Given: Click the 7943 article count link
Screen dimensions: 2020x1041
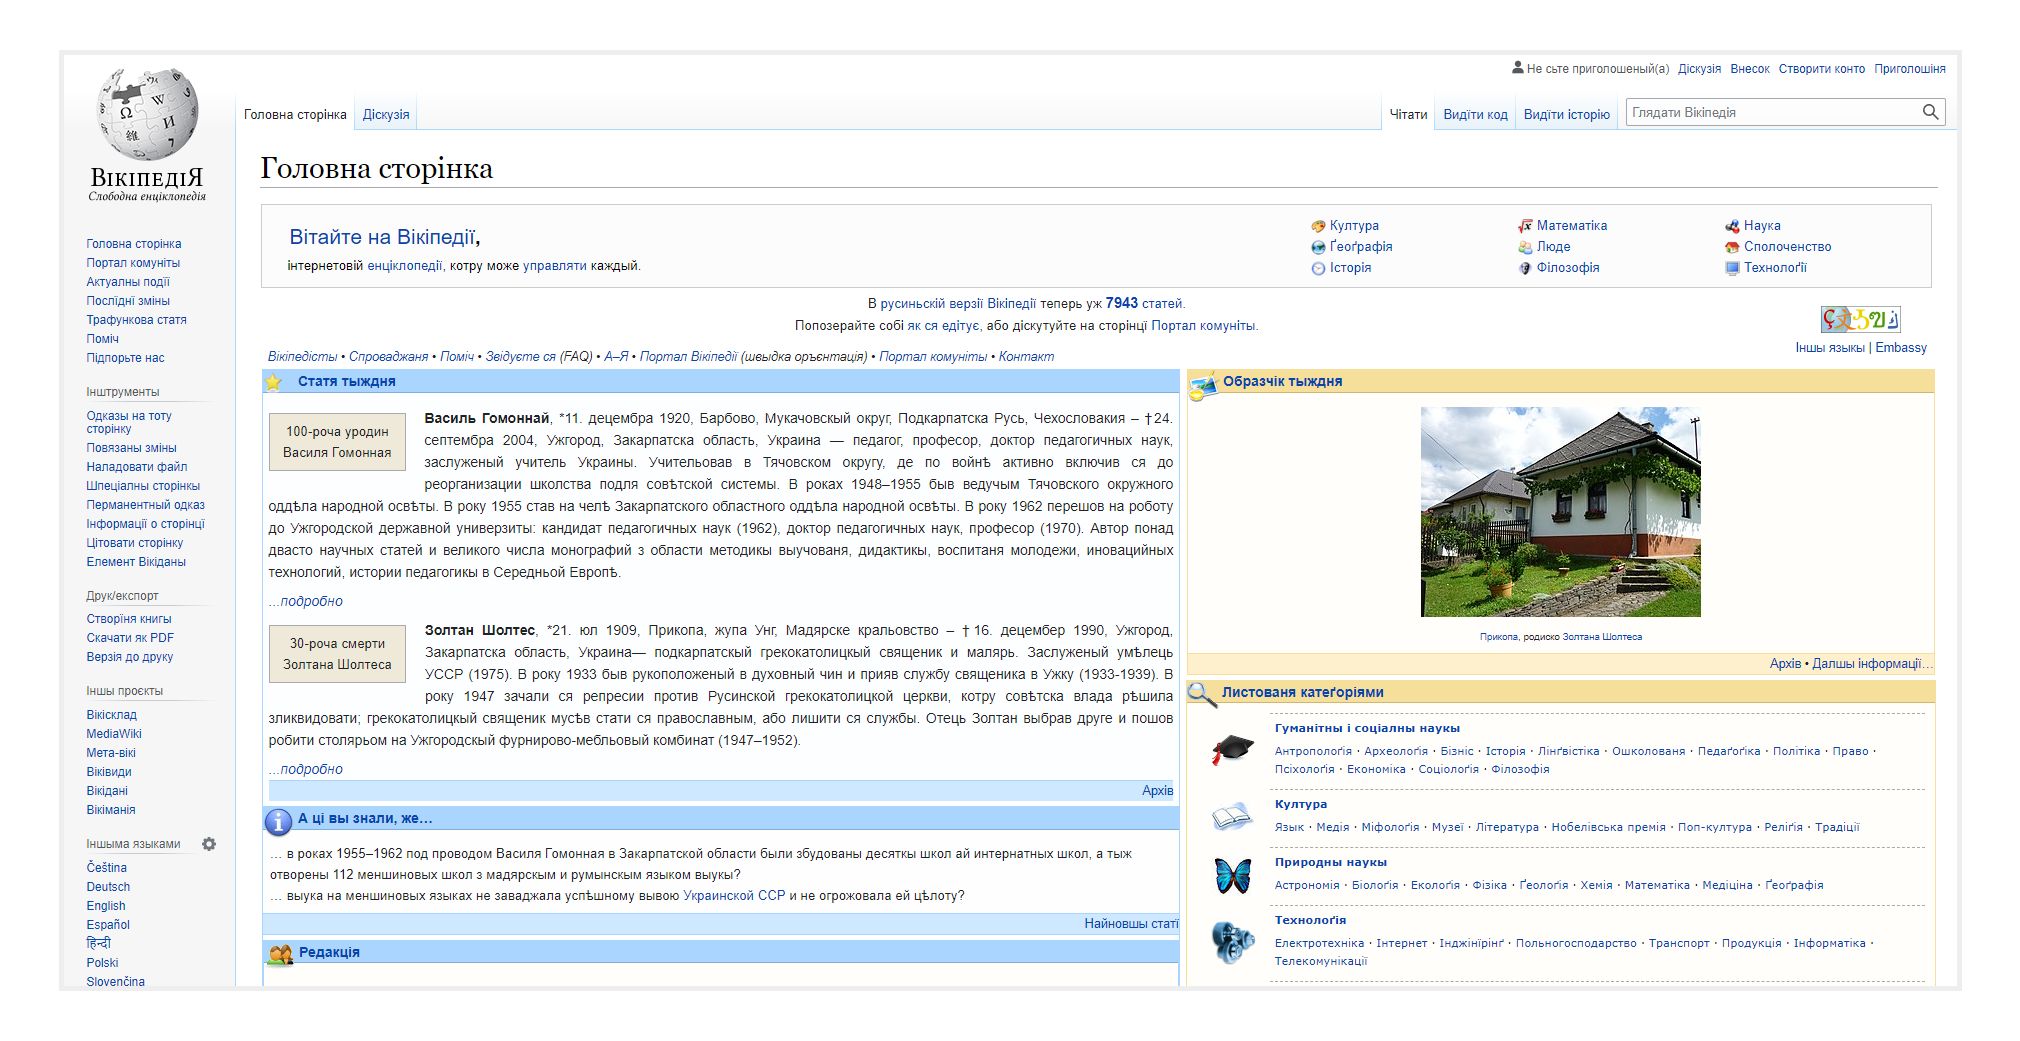Looking at the screenshot, I should [x=1121, y=303].
